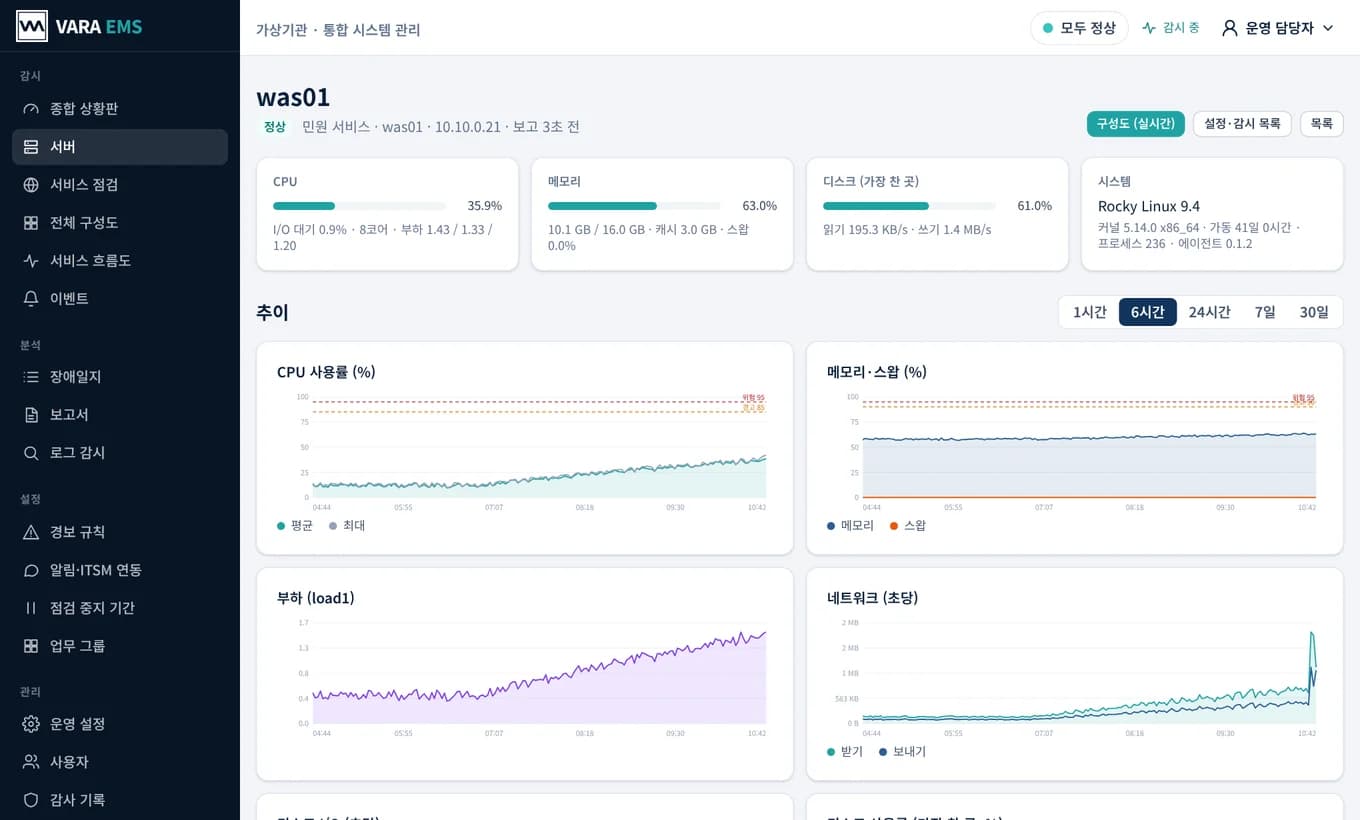Click the 운영 설정 gear icon
Viewport: 1360px width, 820px height.
31,723
